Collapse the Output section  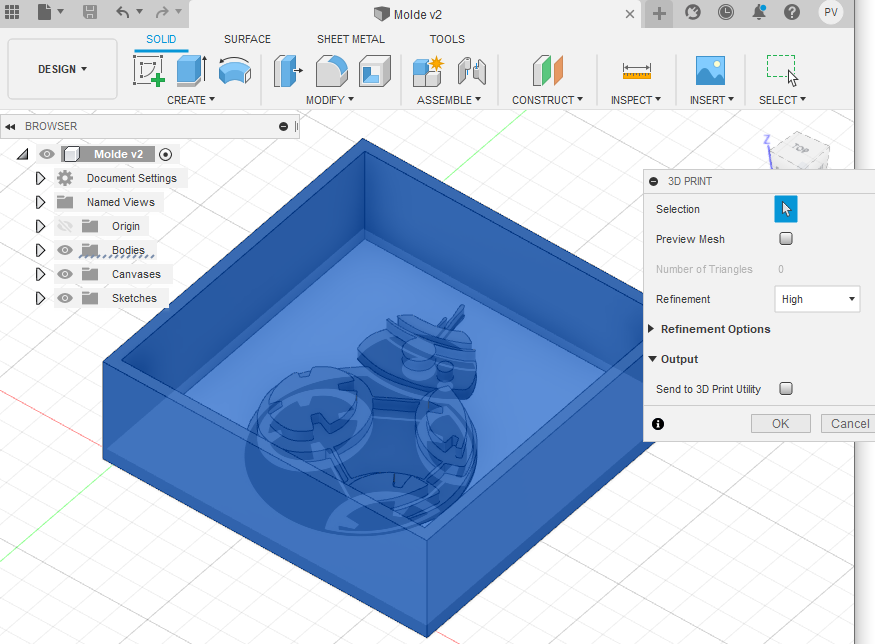pyautogui.click(x=652, y=359)
